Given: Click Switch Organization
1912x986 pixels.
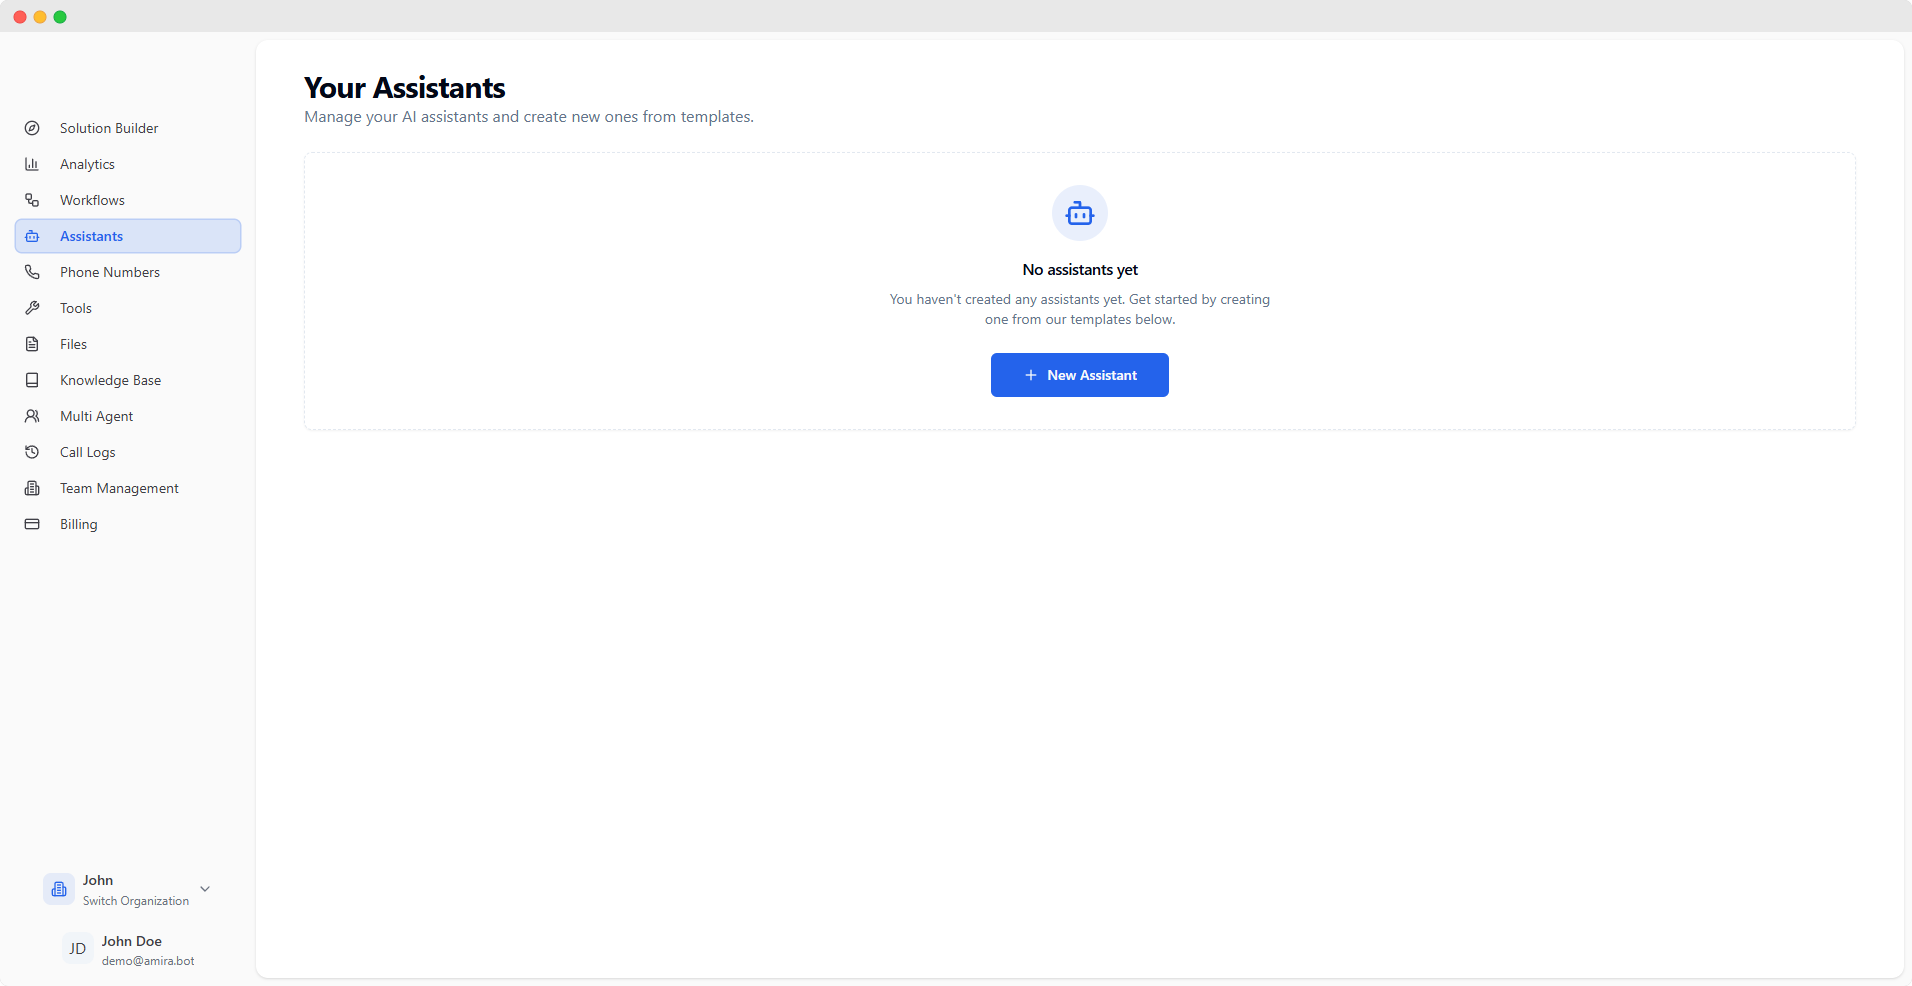Looking at the screenshot, I should (135, 900).
